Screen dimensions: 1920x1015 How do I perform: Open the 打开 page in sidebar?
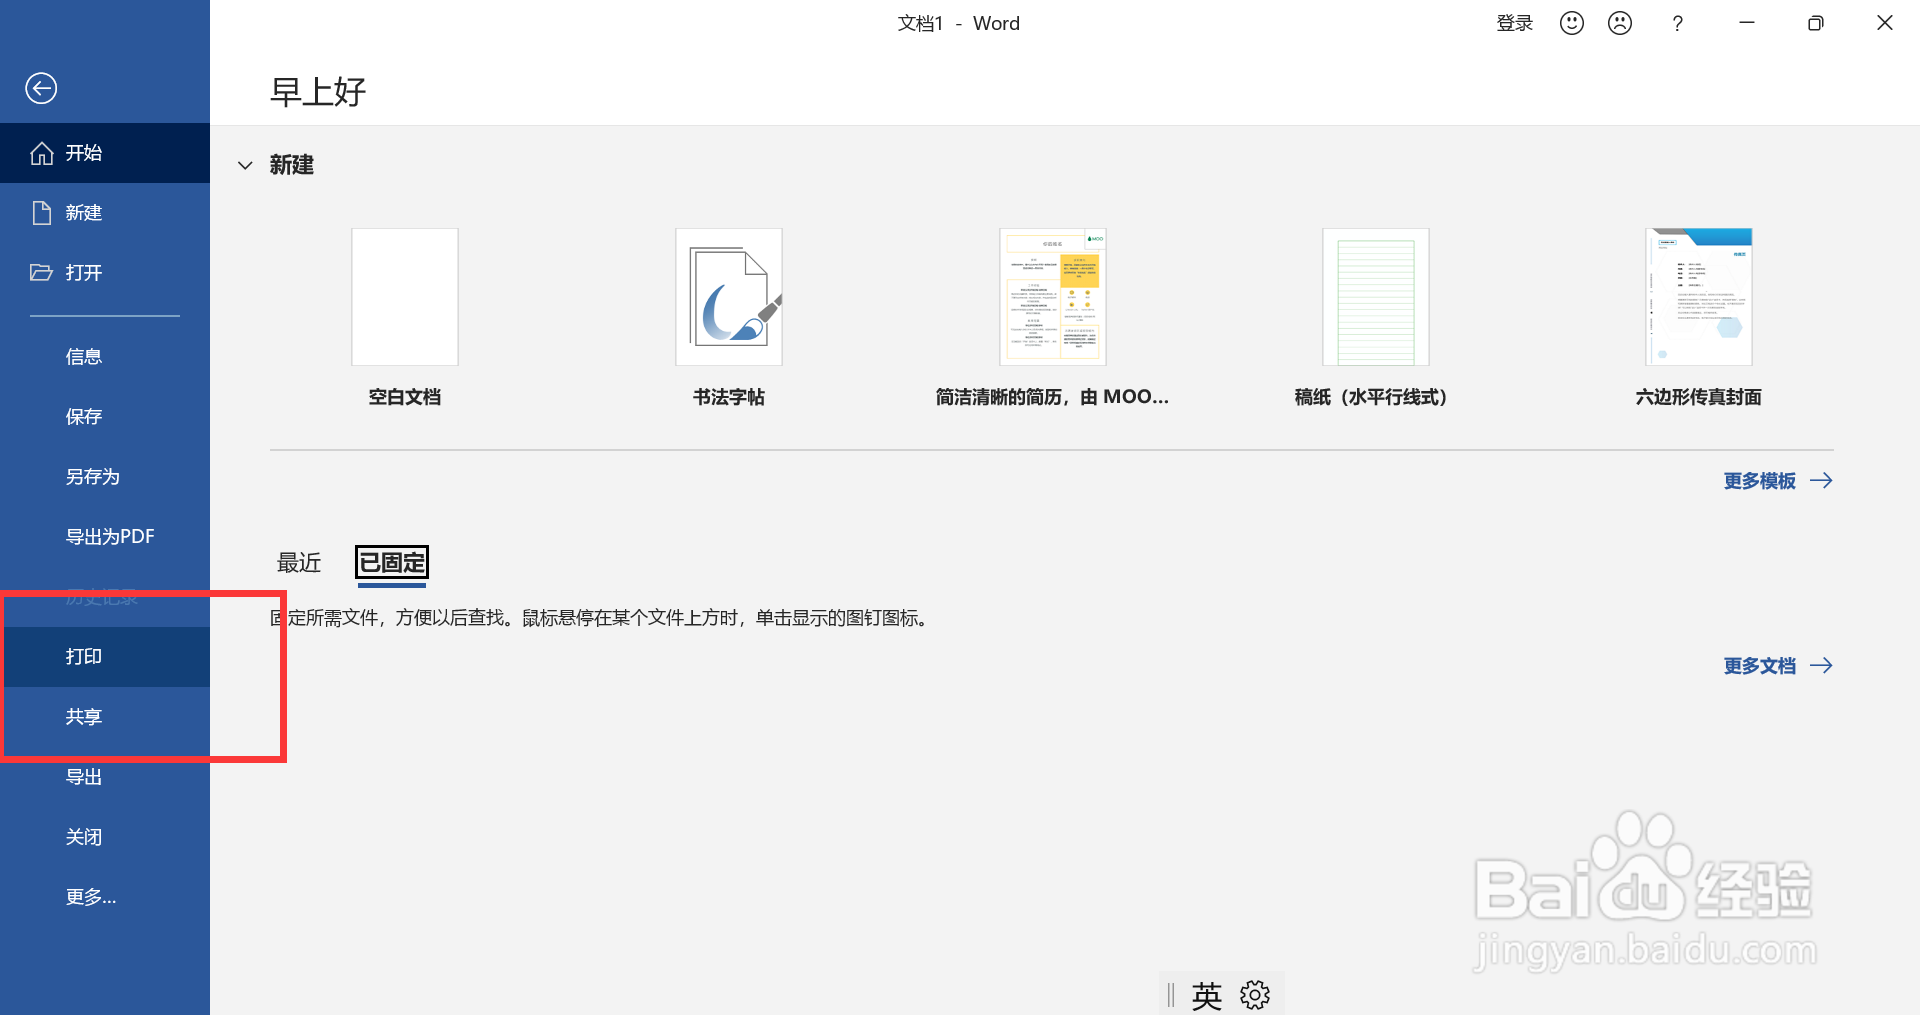click(105, 273)
